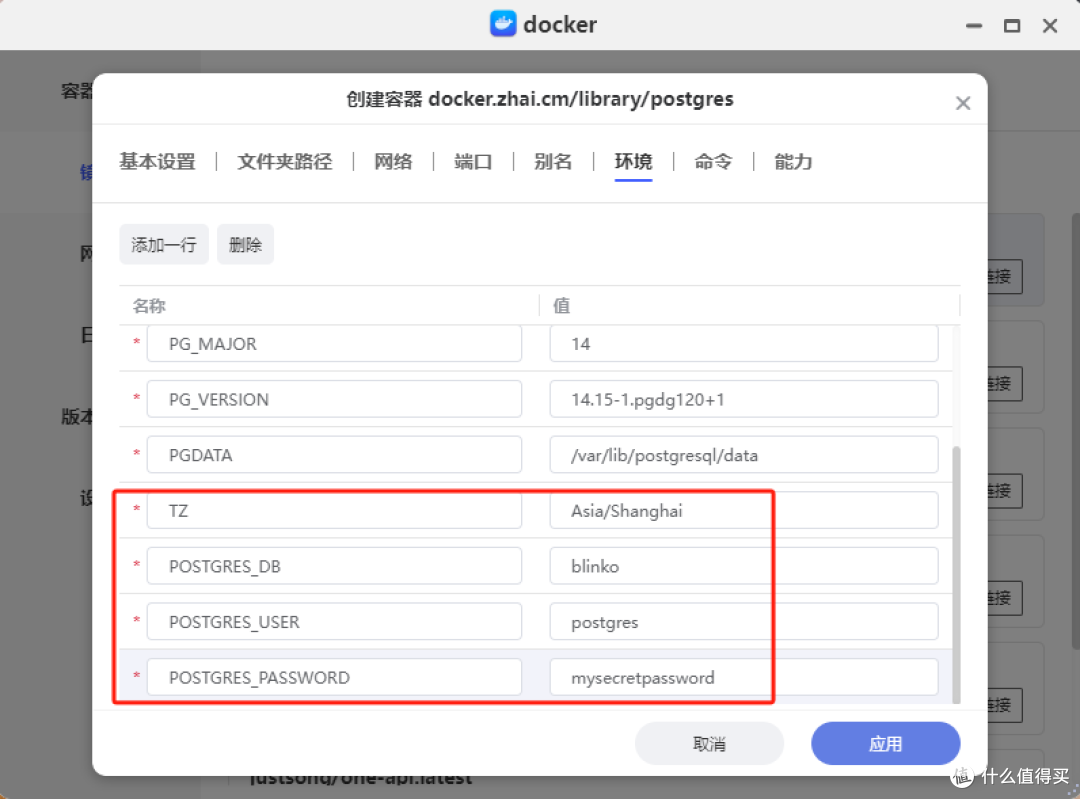1080x799 pixels.
Task: Open the 能力 tab
Action: pos(793,162)
